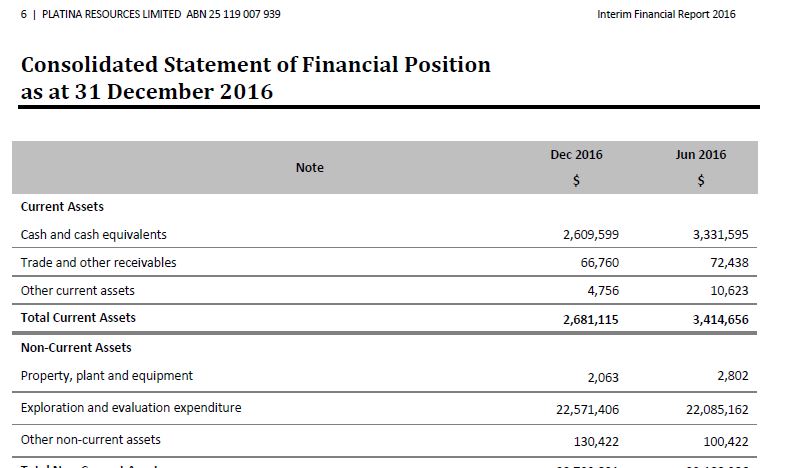Select the 66,760 receivables figure
Image resolution: width=806 pixels, height=468 pixels.
pyautogui.click(x=599, y=263)
